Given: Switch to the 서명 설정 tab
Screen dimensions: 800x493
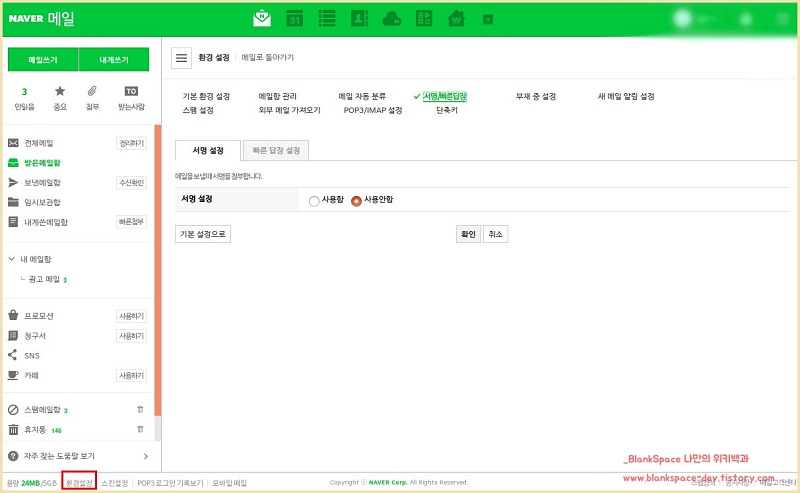Looking at the screenshot, I should coord(208,151).
